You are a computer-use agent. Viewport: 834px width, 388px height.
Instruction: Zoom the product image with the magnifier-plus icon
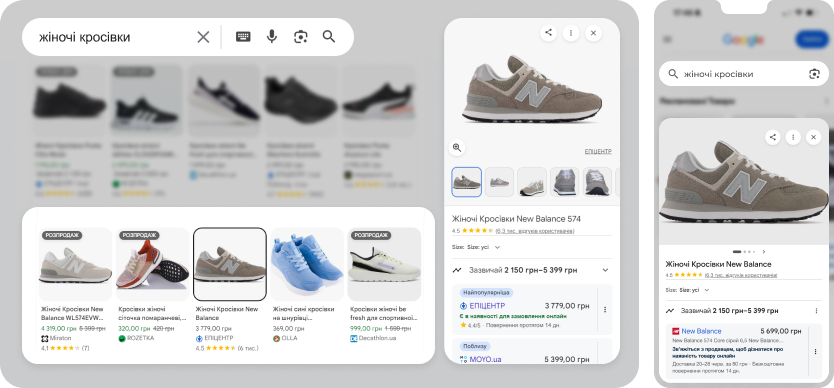pos(457,147)
